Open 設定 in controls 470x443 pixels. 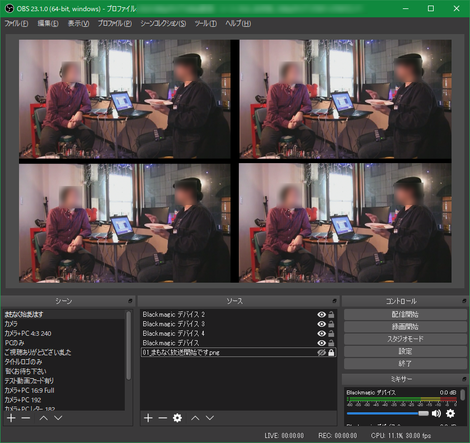pyautogui.click(x=405, y=351)
